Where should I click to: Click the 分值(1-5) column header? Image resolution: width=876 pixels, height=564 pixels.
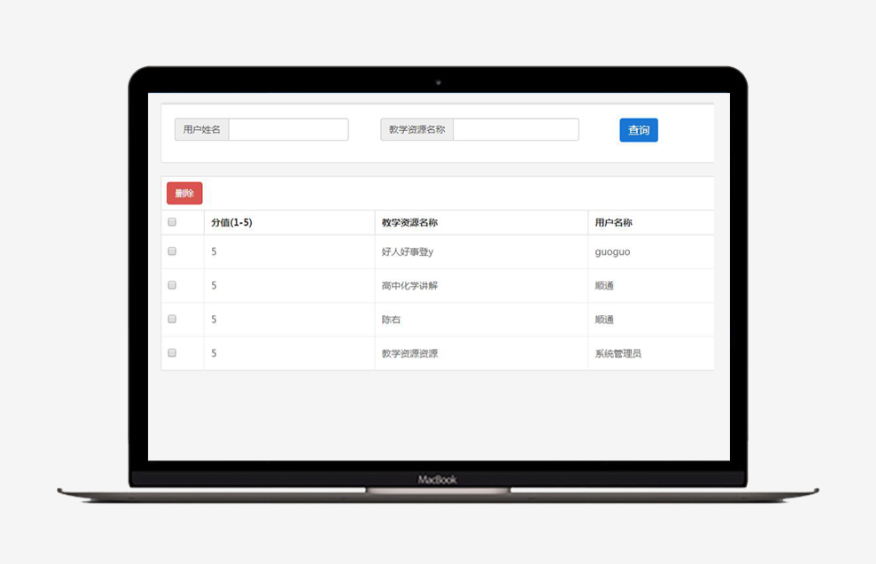(232, 223)
